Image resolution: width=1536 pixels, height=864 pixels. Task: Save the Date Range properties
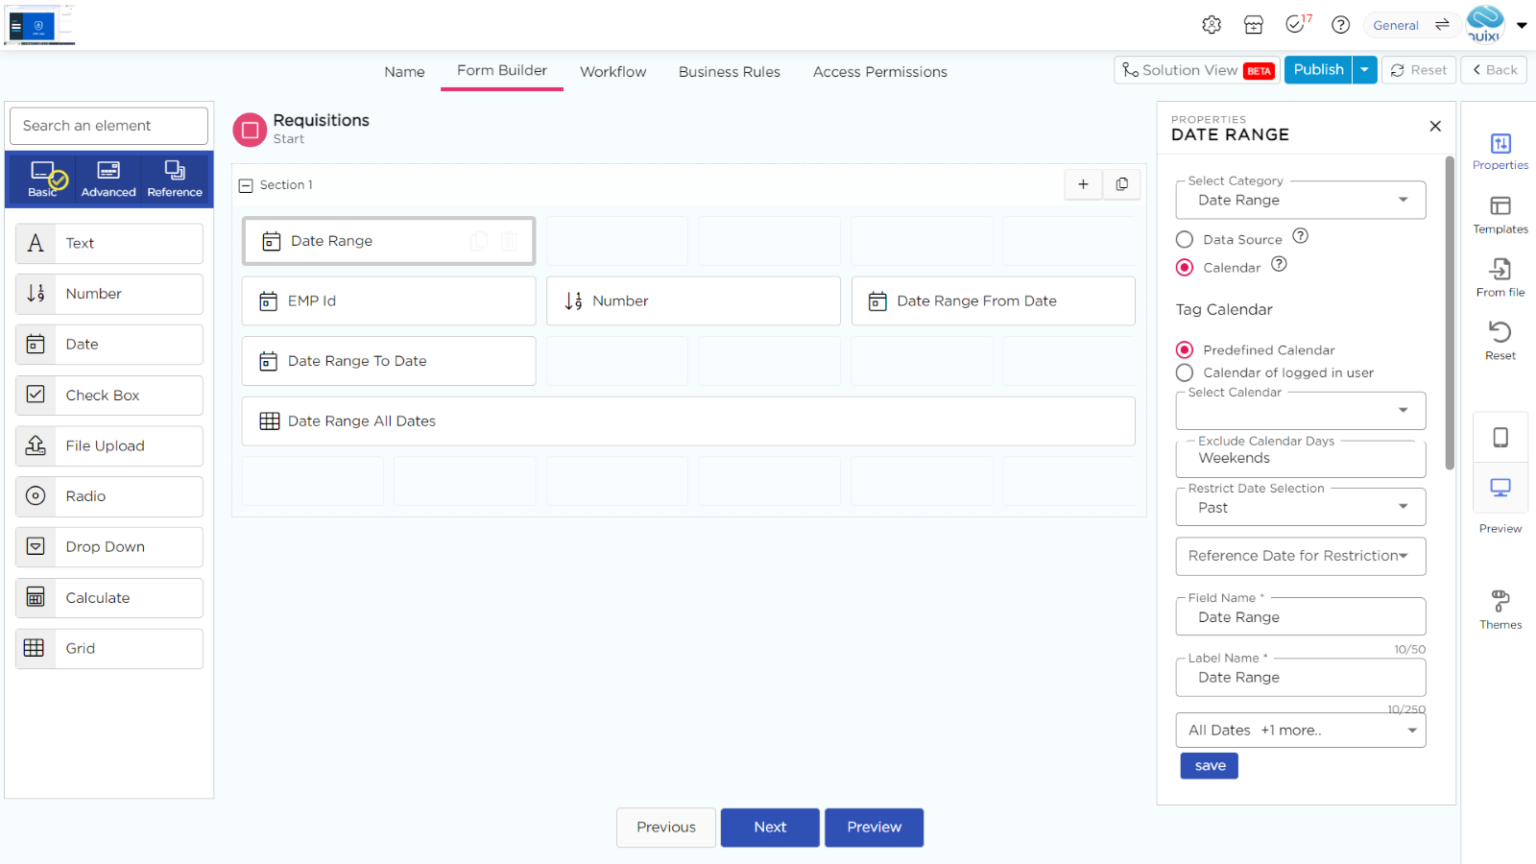coord(1208,765)
